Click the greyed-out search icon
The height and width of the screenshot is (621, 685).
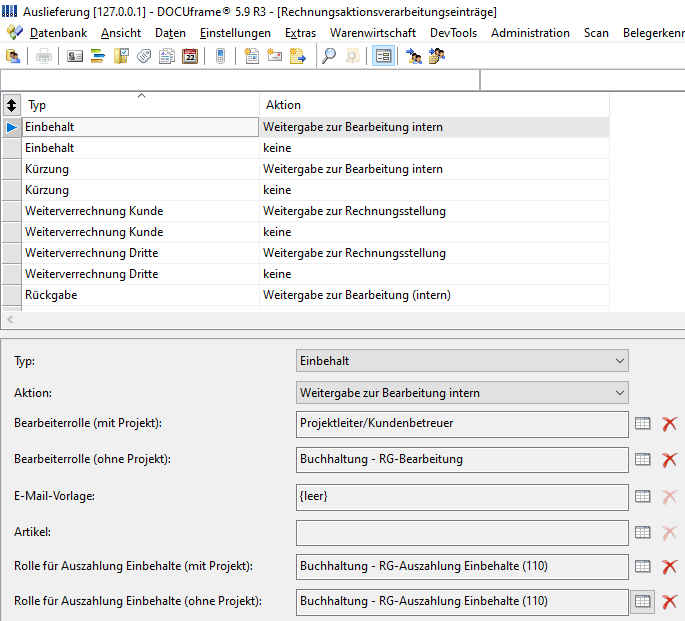click(352, 56)
